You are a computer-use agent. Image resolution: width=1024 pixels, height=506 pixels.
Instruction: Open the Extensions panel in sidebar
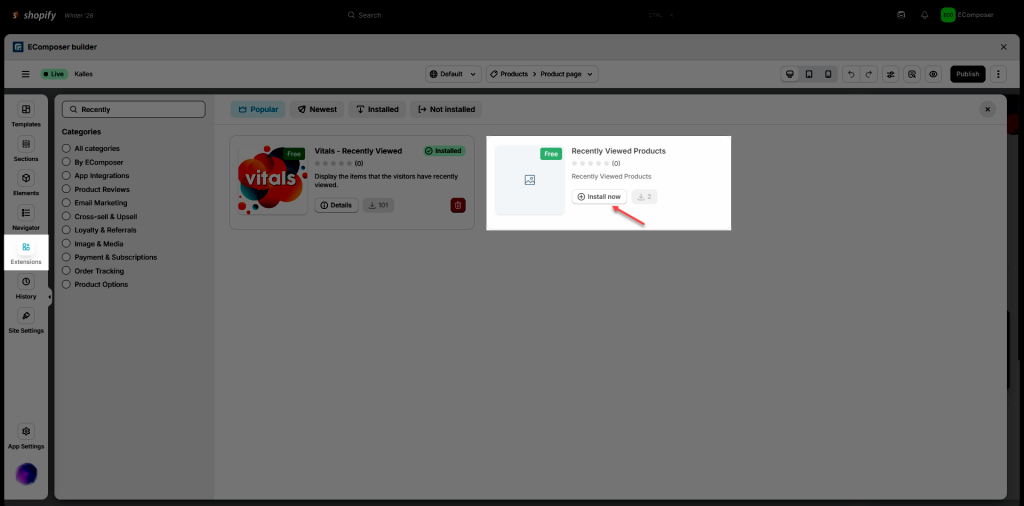(x=26, y=252)
